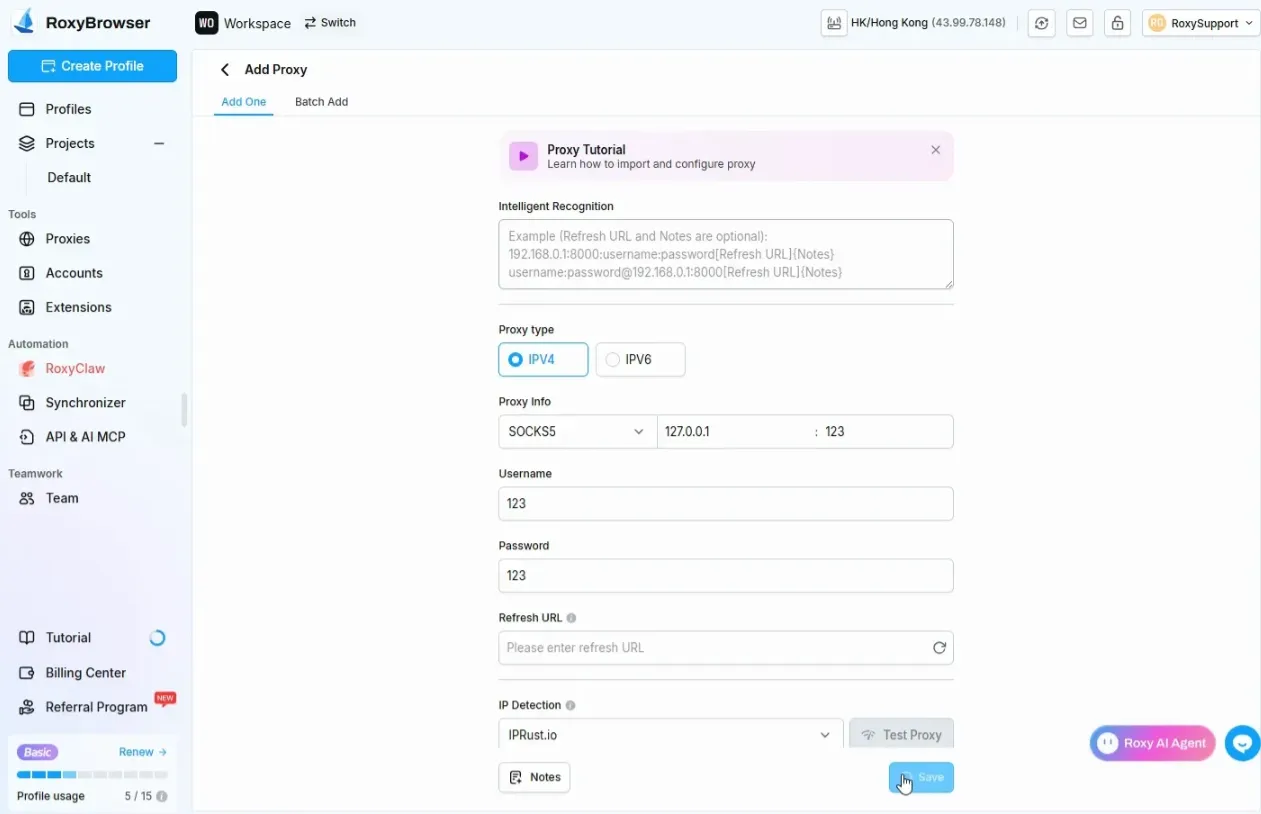The image size is (1261, 814).
Task: Open the mail messages icon
Action: [x=1079, y=23]
